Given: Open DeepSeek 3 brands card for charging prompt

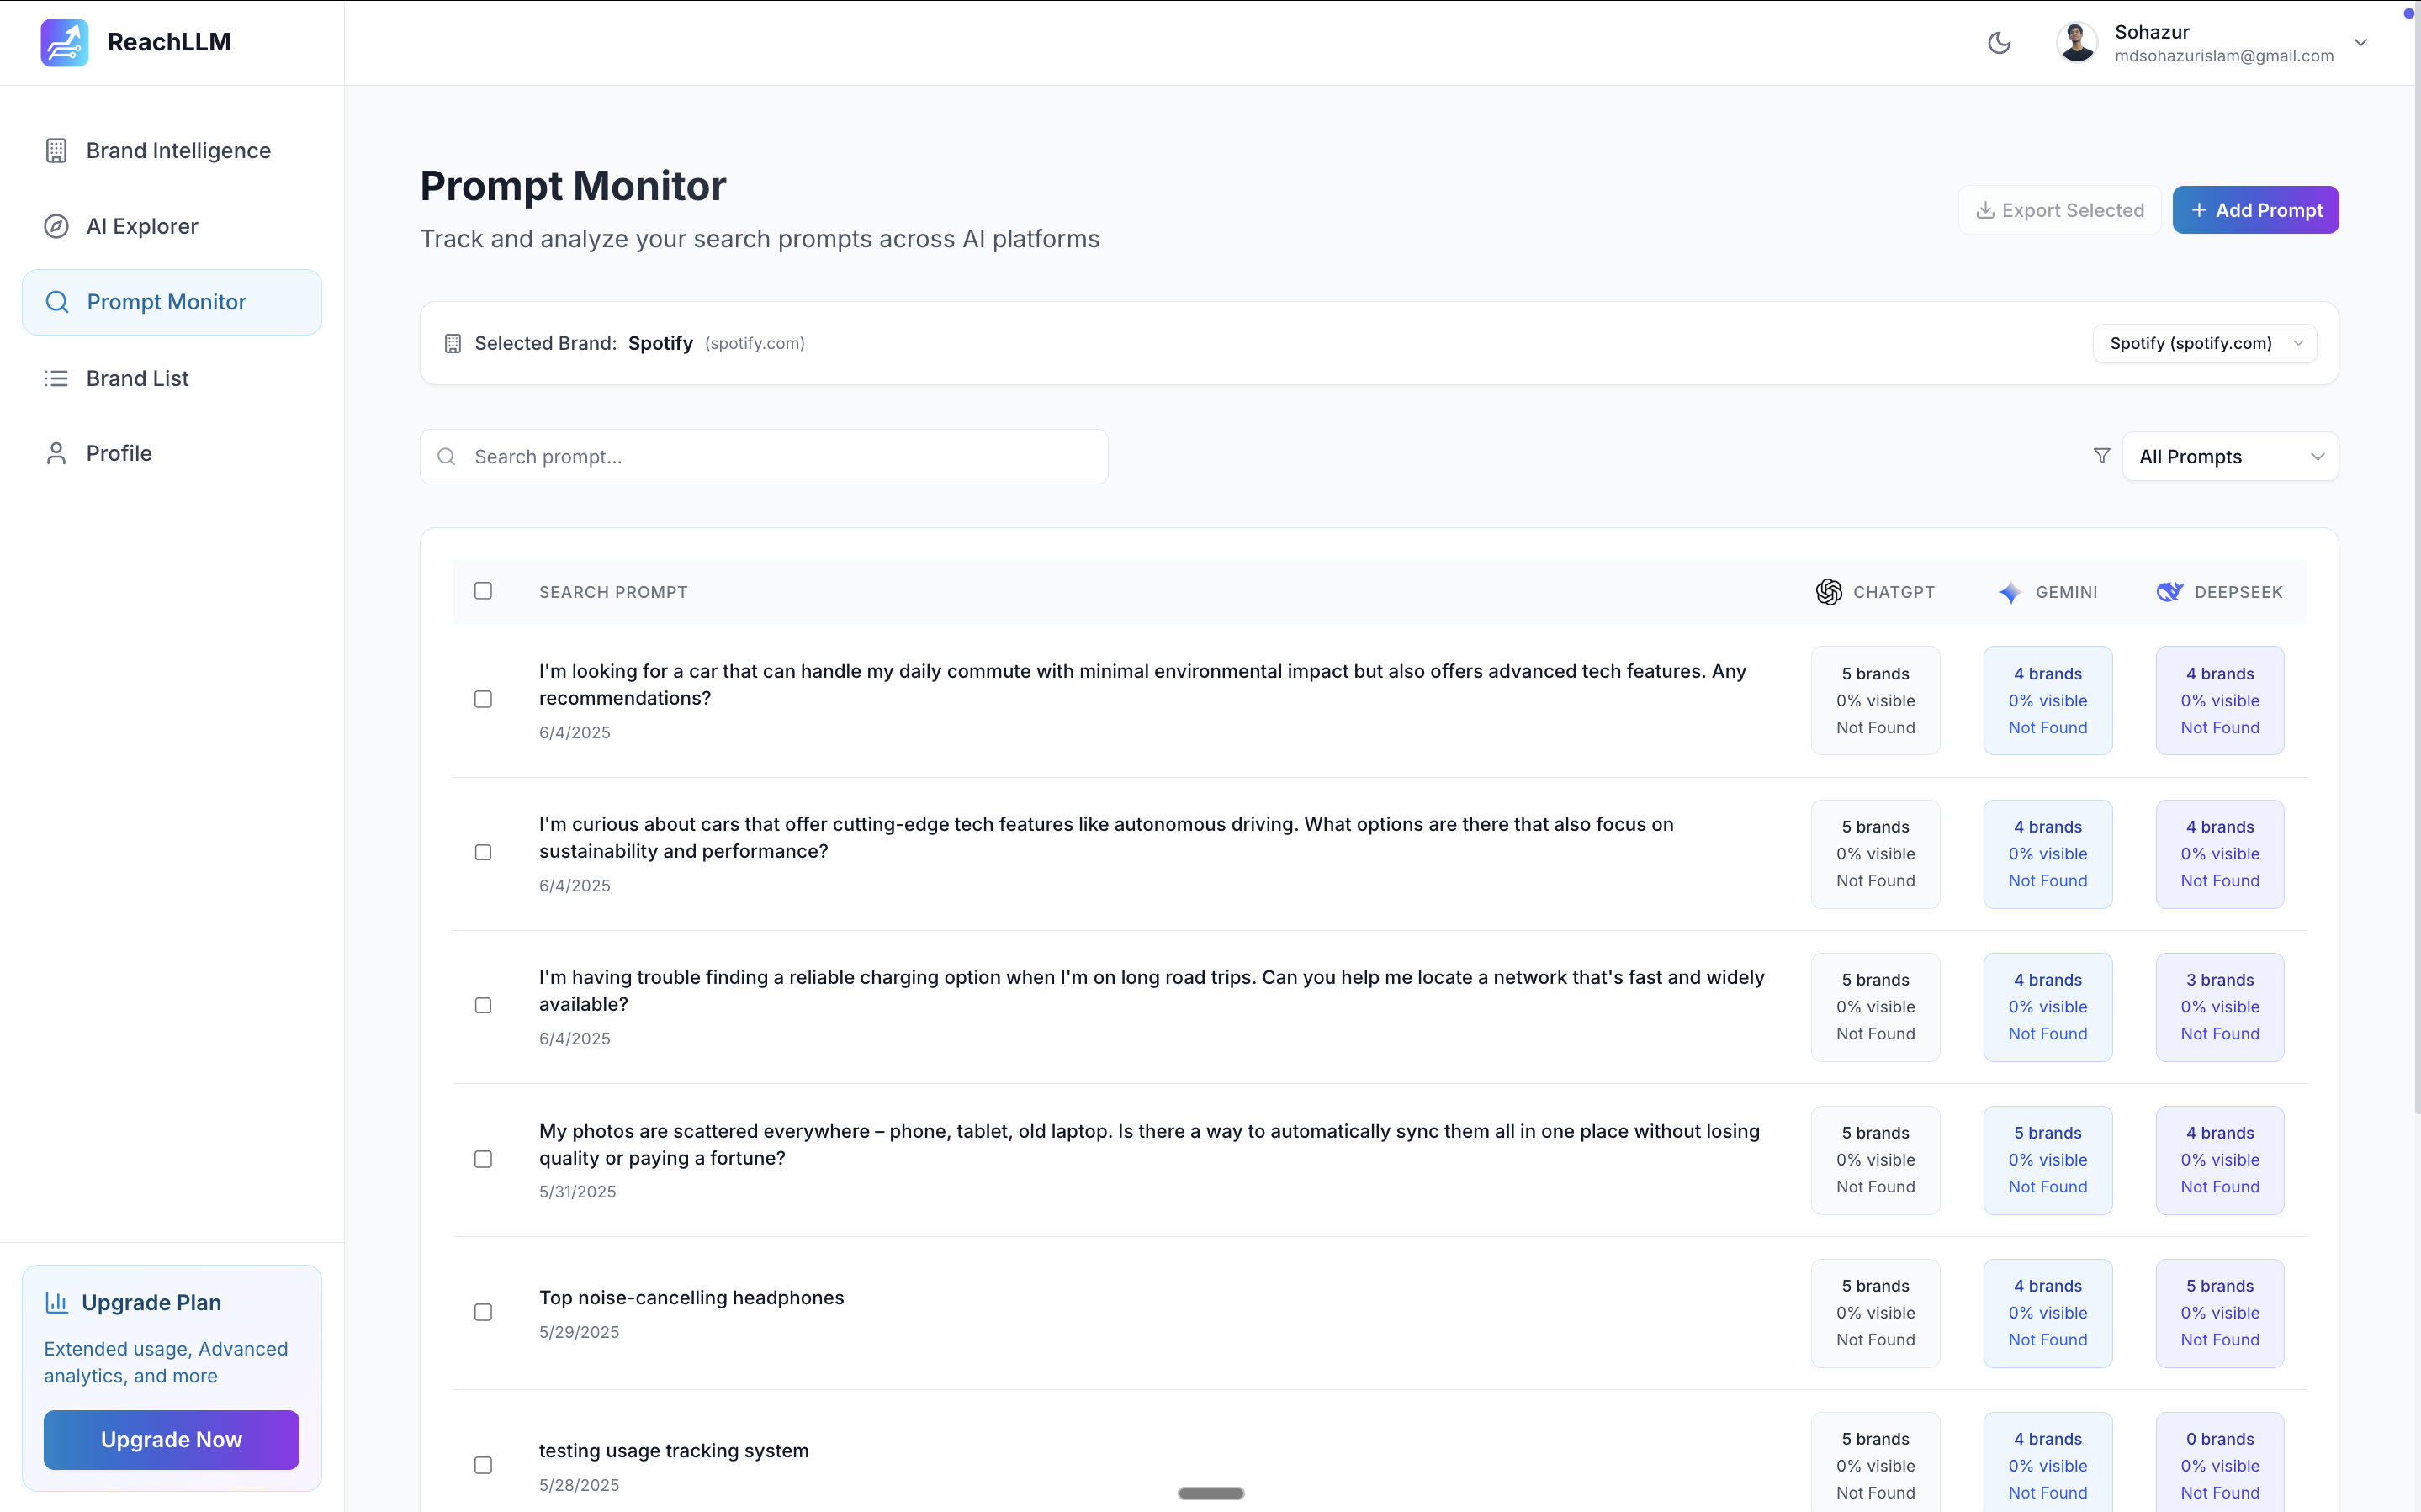Looking at the screenshot, I should click(x=2220, y=1007).
